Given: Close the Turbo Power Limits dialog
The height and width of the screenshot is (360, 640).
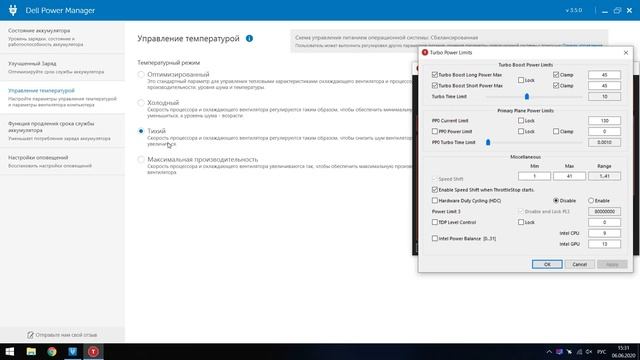Looking at the screenshot, I should [x=626, y=53].
